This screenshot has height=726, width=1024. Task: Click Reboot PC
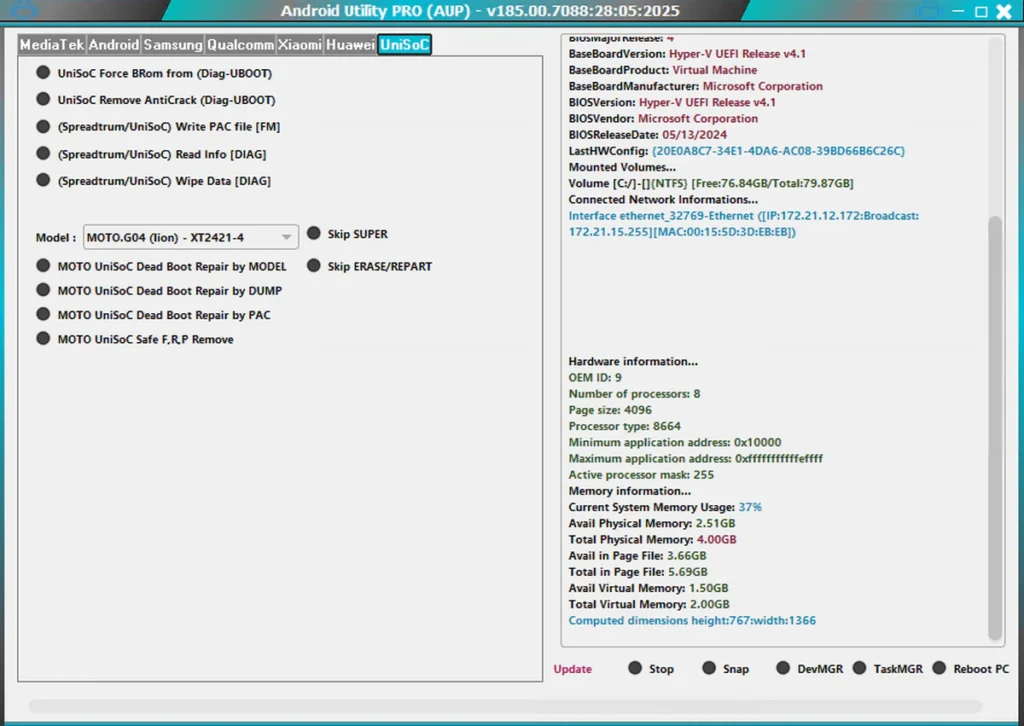tap(971, 669)
